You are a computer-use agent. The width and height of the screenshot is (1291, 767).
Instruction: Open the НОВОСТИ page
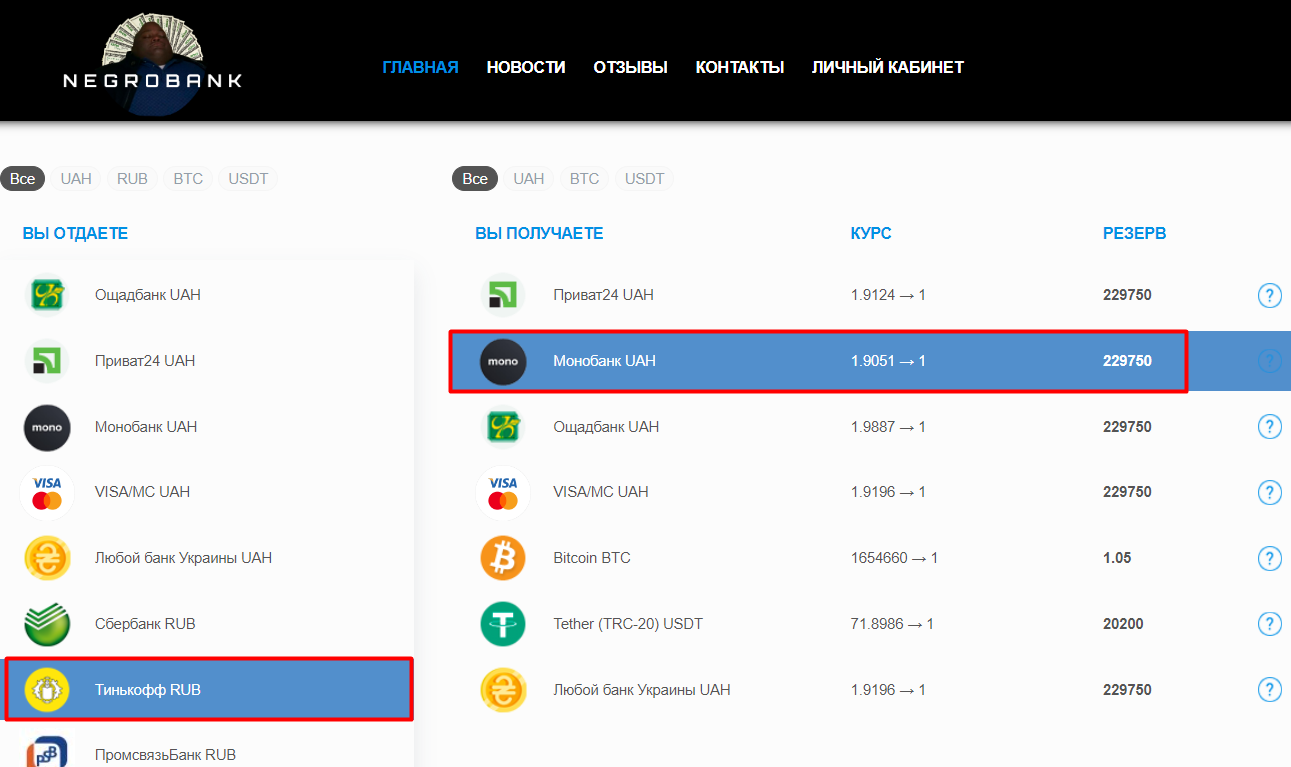pyautogui.click(x=526, y=67)
